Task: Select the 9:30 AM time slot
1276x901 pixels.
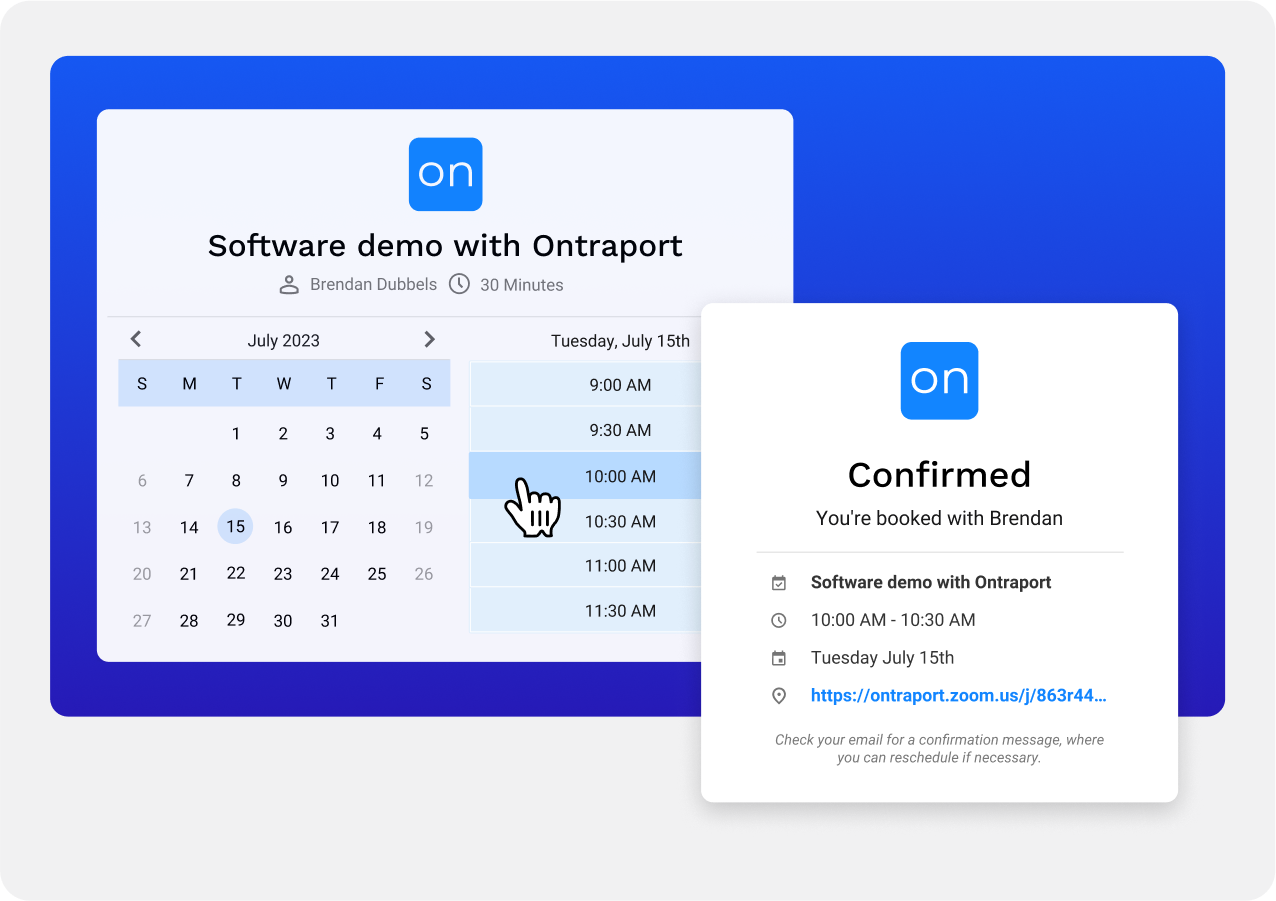Action: tap(585, 430)
